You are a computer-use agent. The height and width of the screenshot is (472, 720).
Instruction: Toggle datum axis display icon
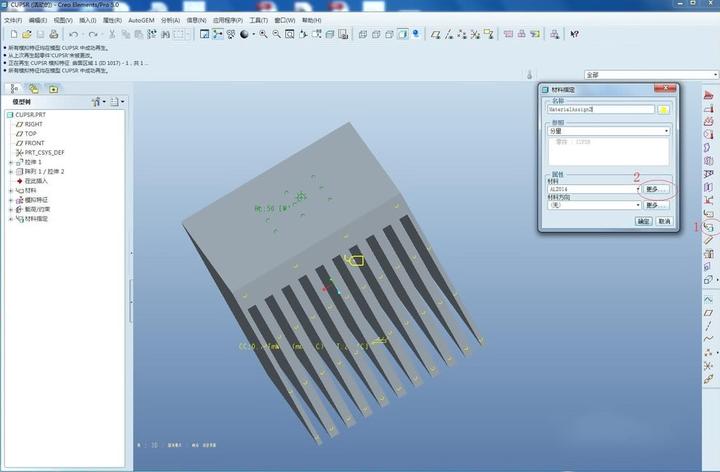pos(449,34)
